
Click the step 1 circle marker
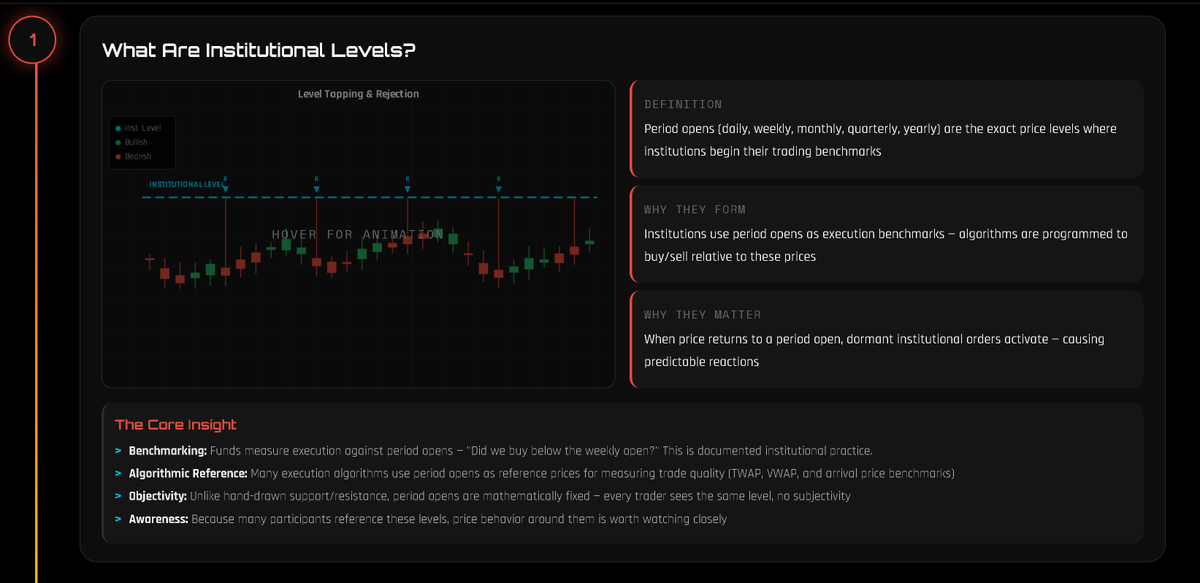pyautogui.click(x=33, y=40)
